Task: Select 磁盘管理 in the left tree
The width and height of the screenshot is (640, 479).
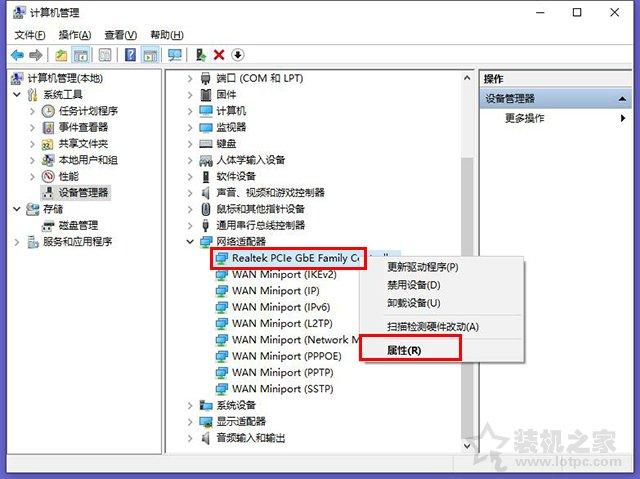Action: (78, 225)
